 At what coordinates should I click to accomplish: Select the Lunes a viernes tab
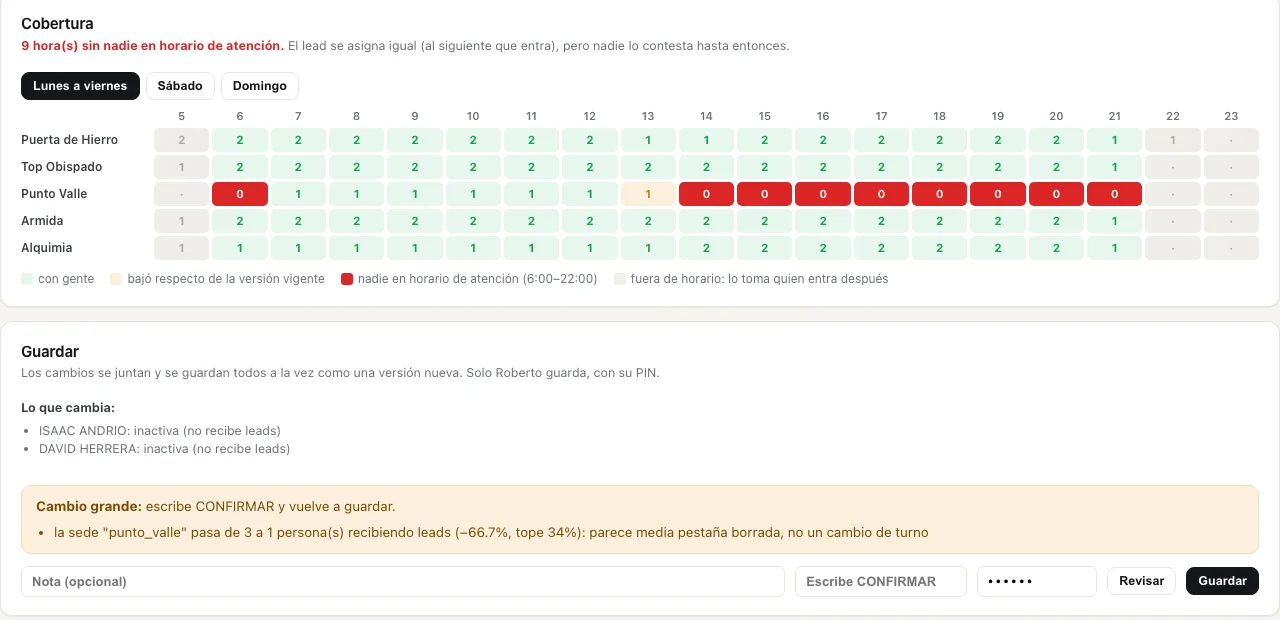[x=80, y=86]
